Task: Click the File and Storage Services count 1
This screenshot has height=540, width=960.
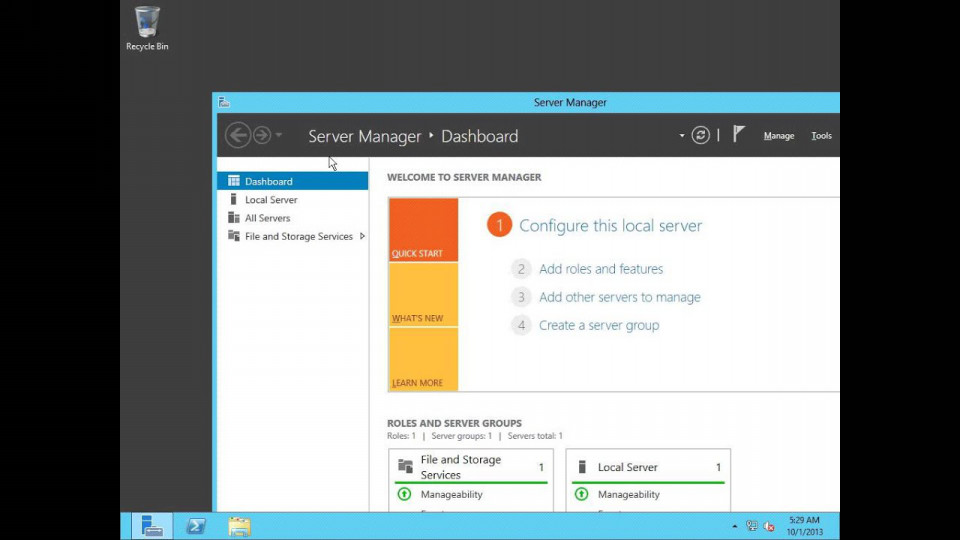Action: pyautogui.click(x=541, y=467)
